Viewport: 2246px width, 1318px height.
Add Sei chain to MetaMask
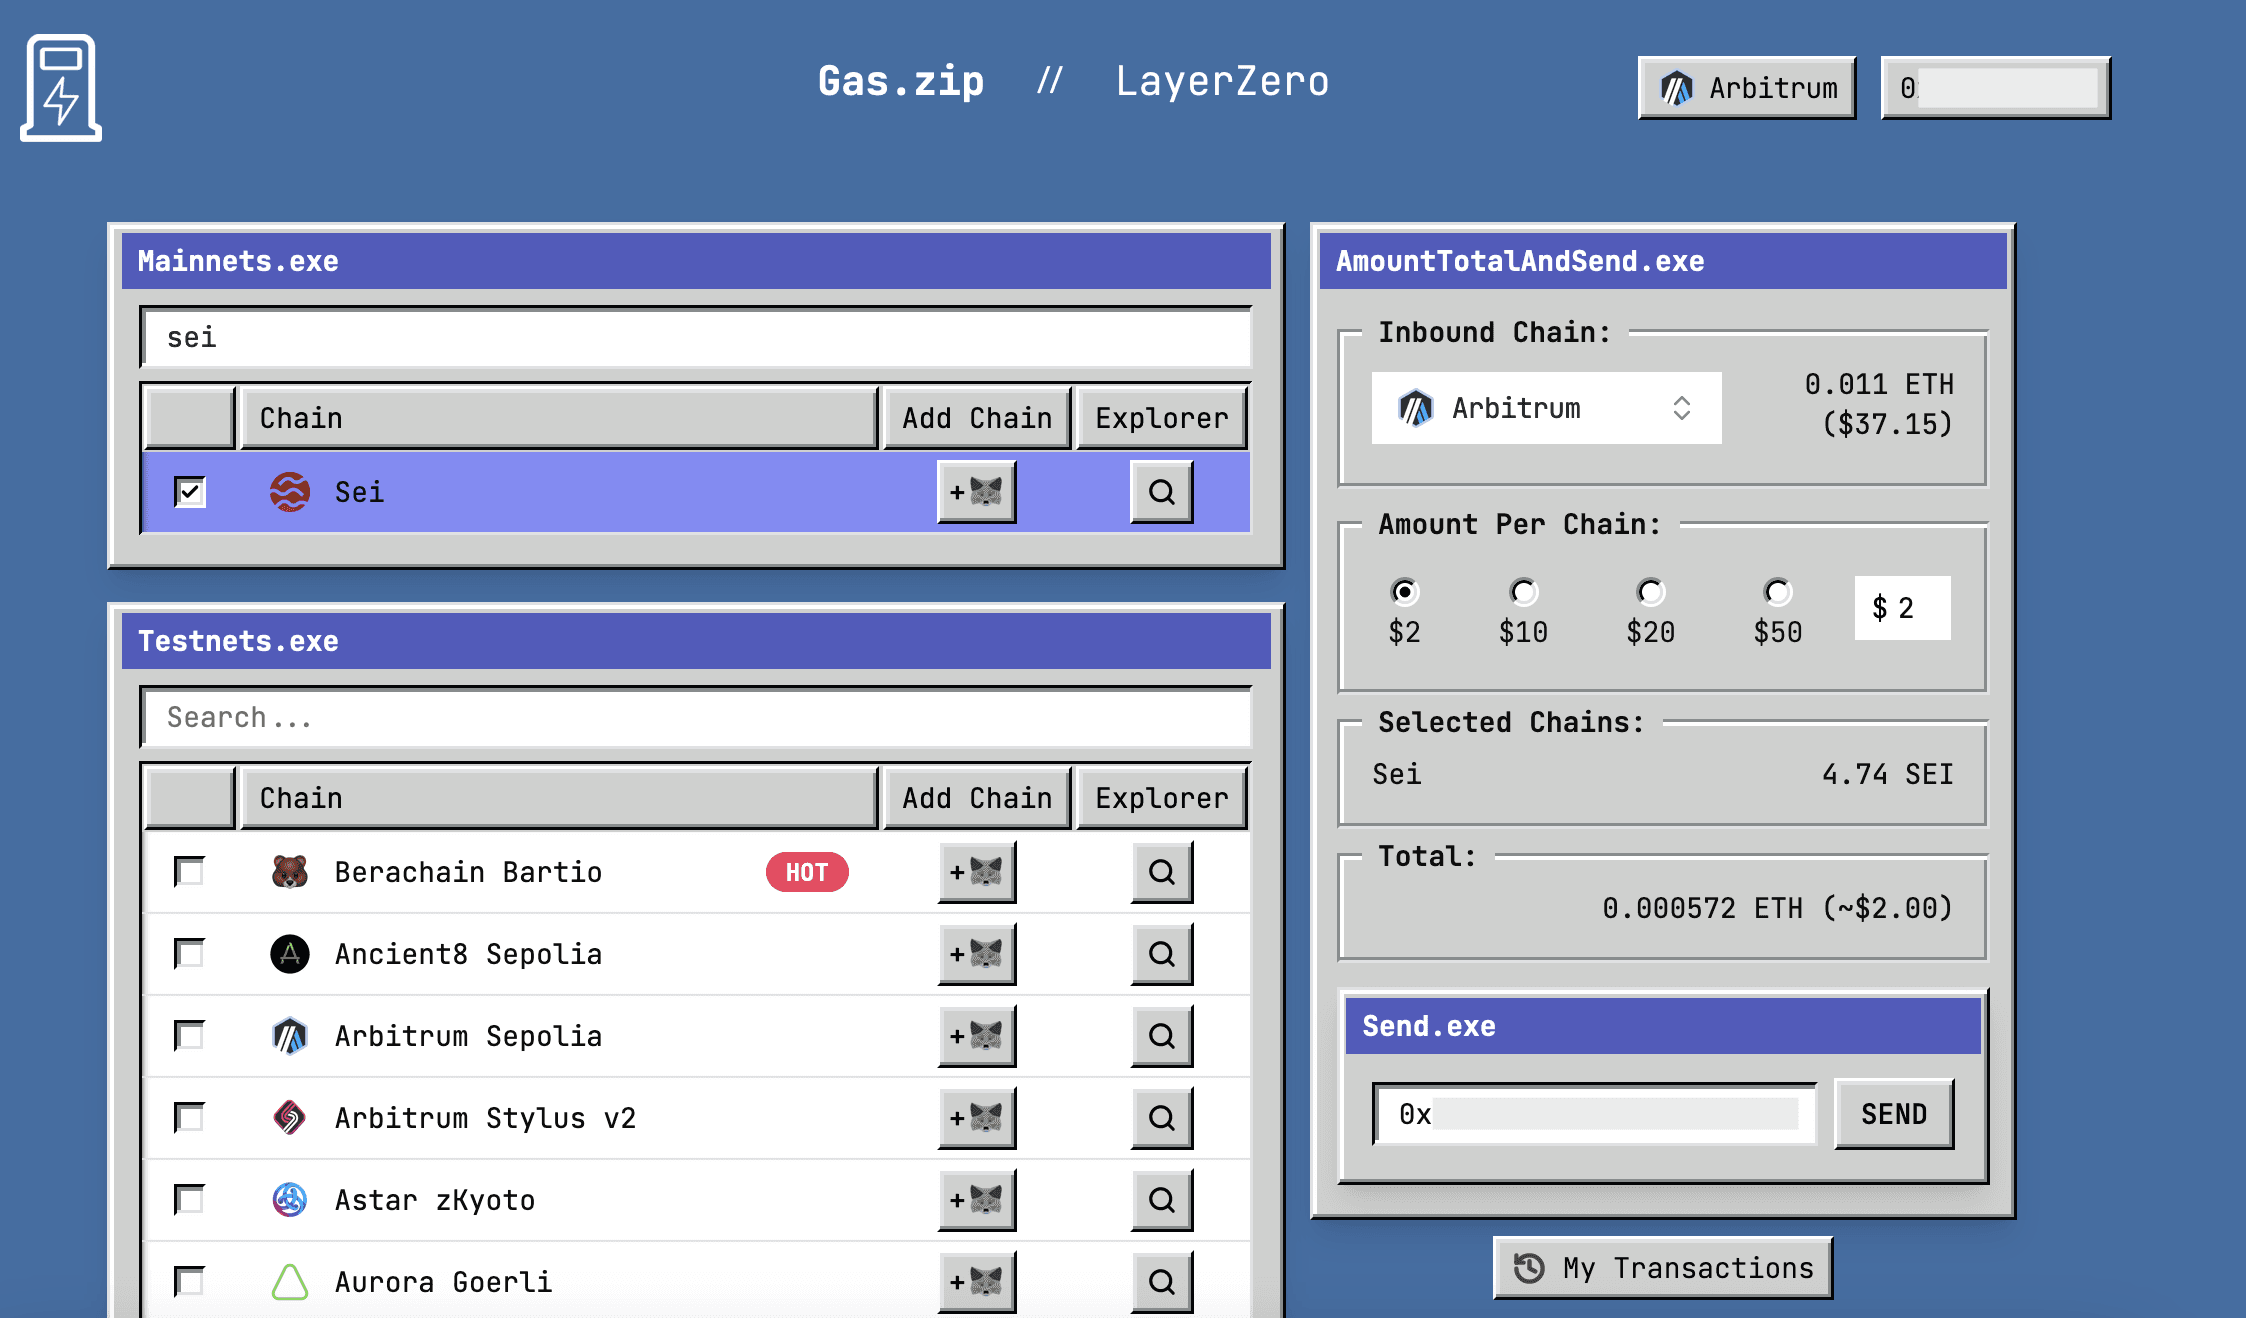tap(976, 492)
